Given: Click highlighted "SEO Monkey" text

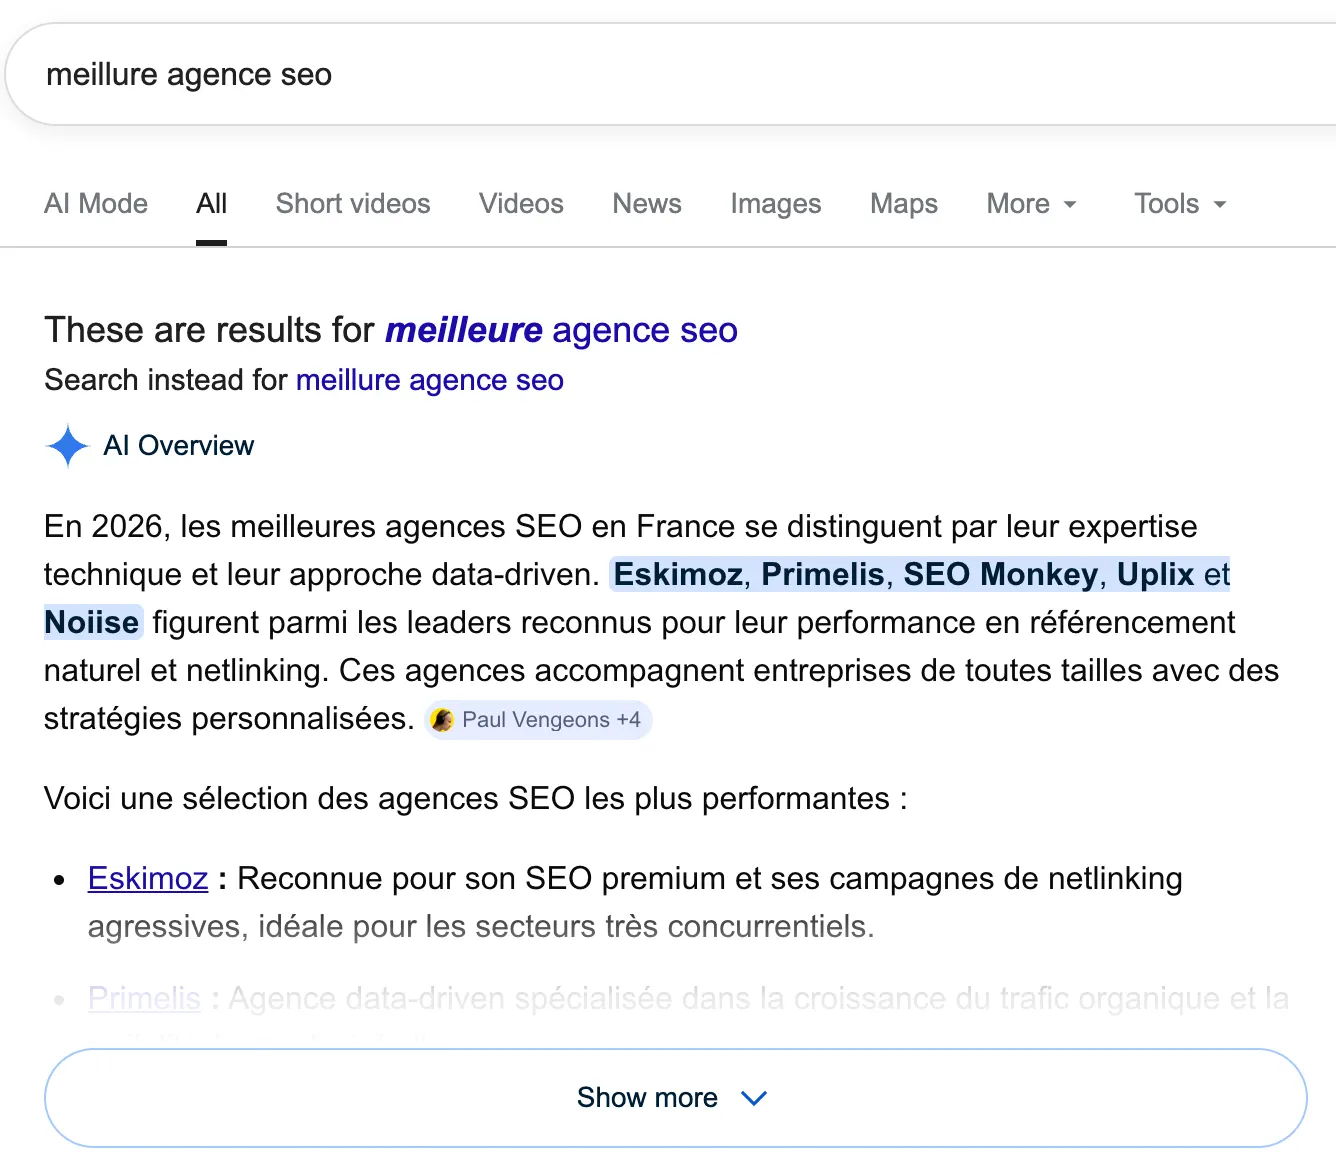Looking at the screenshot, I should (x=1000, y=574).
